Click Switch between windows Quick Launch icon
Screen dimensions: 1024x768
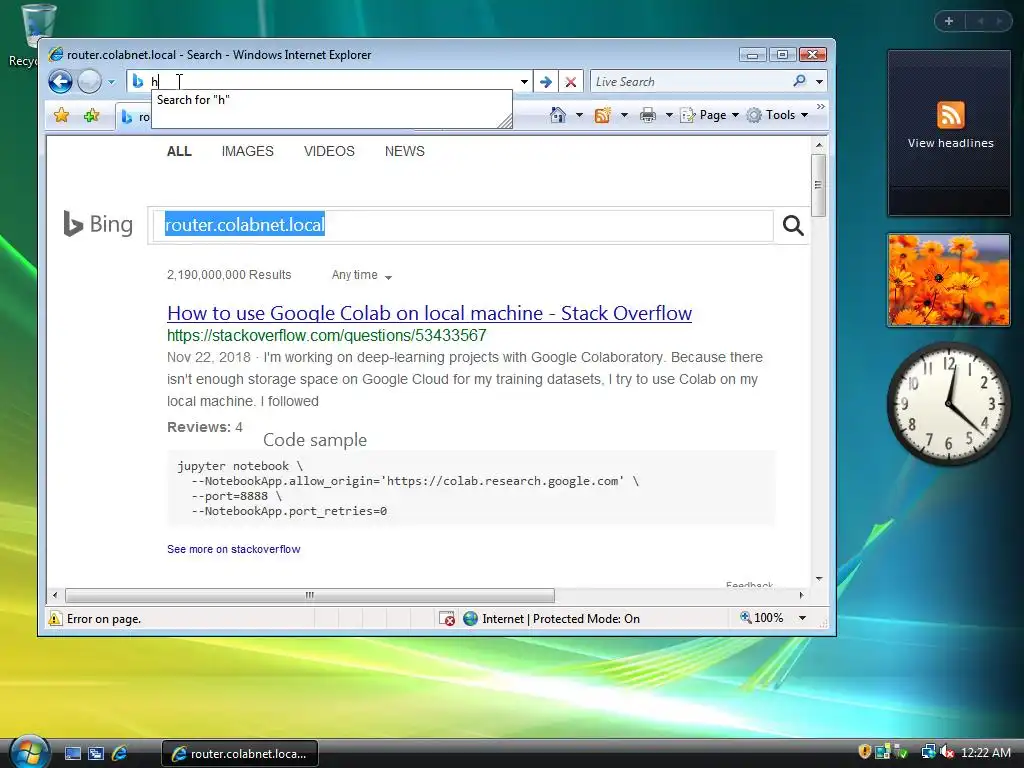(x=96, y=754)
